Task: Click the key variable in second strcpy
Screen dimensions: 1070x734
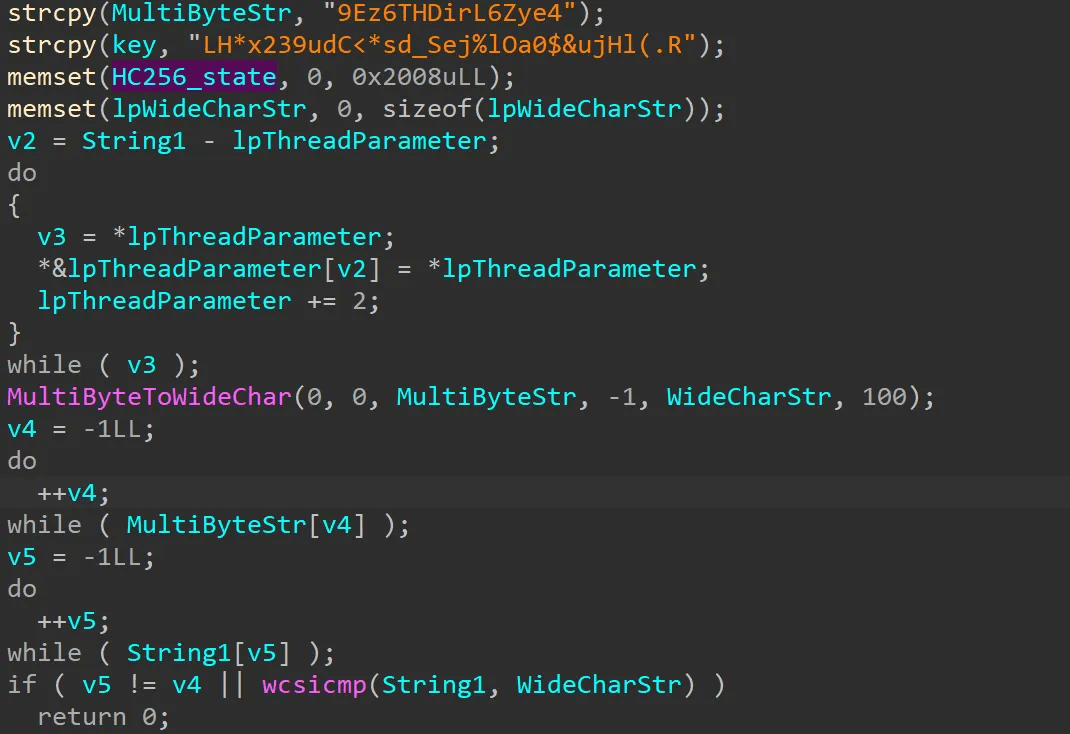Action: pyautogui.click(x=134, y=45)
